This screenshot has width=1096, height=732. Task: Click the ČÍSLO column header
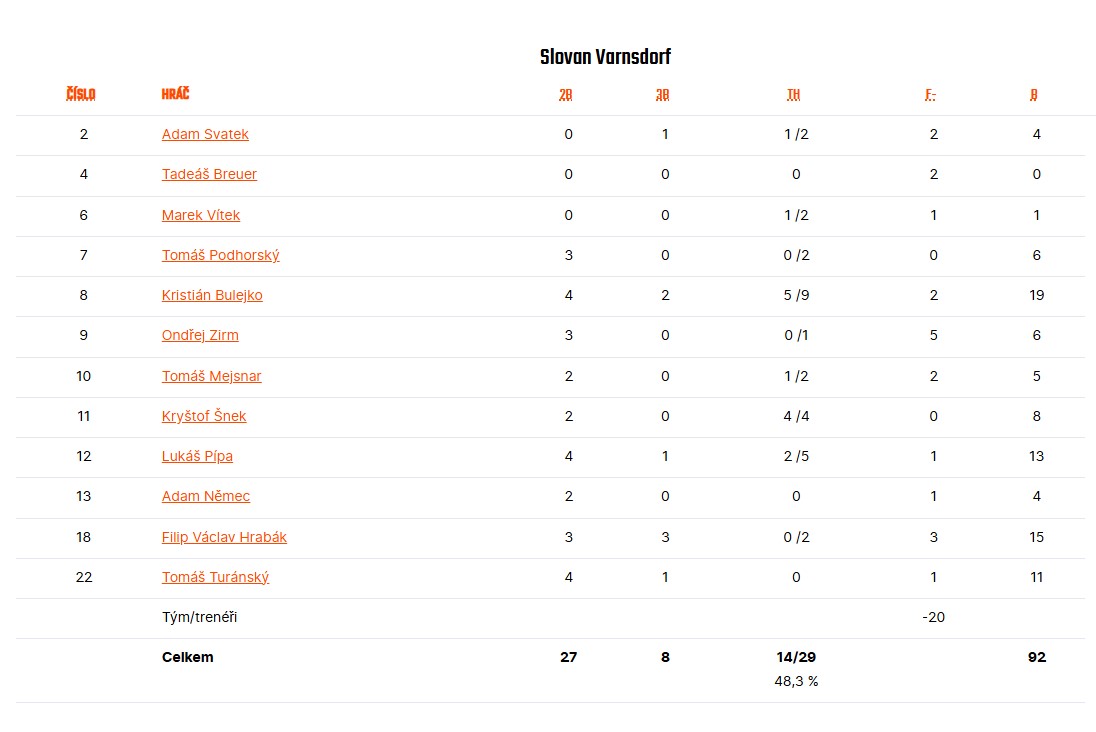(x=81, y=94)
